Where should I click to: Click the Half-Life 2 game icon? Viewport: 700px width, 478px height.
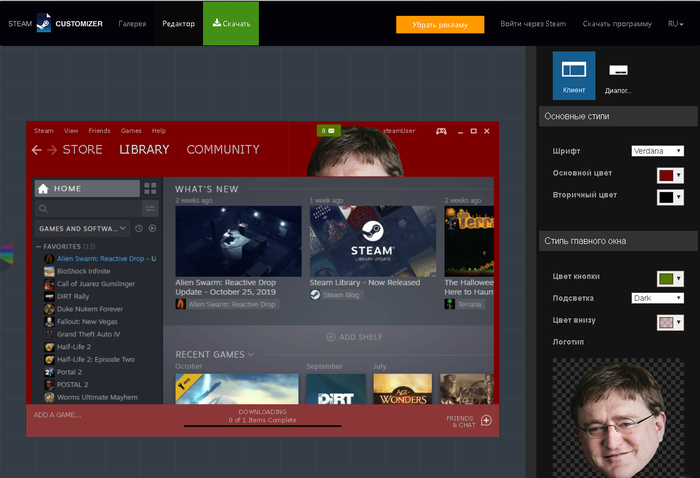(49, 347)
